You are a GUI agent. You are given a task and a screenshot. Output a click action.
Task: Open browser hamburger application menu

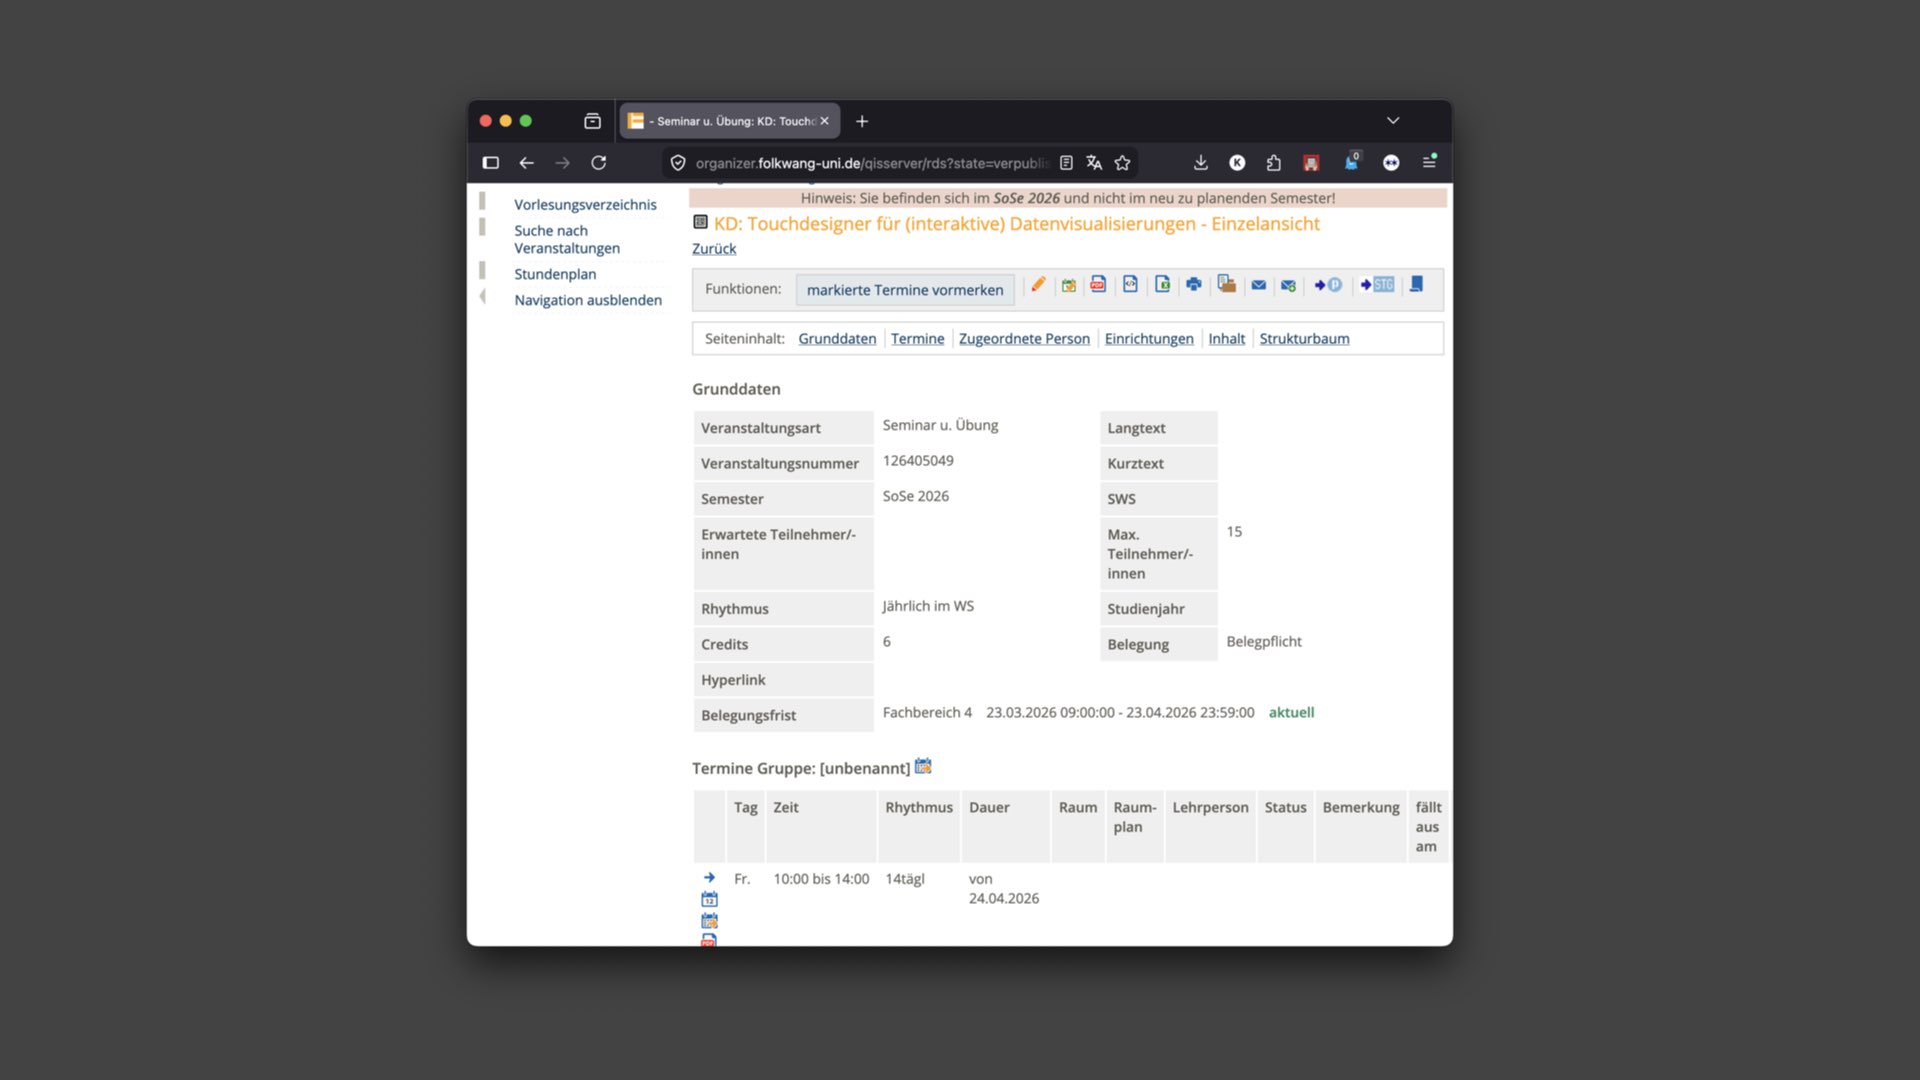(x=1429, y=162)
